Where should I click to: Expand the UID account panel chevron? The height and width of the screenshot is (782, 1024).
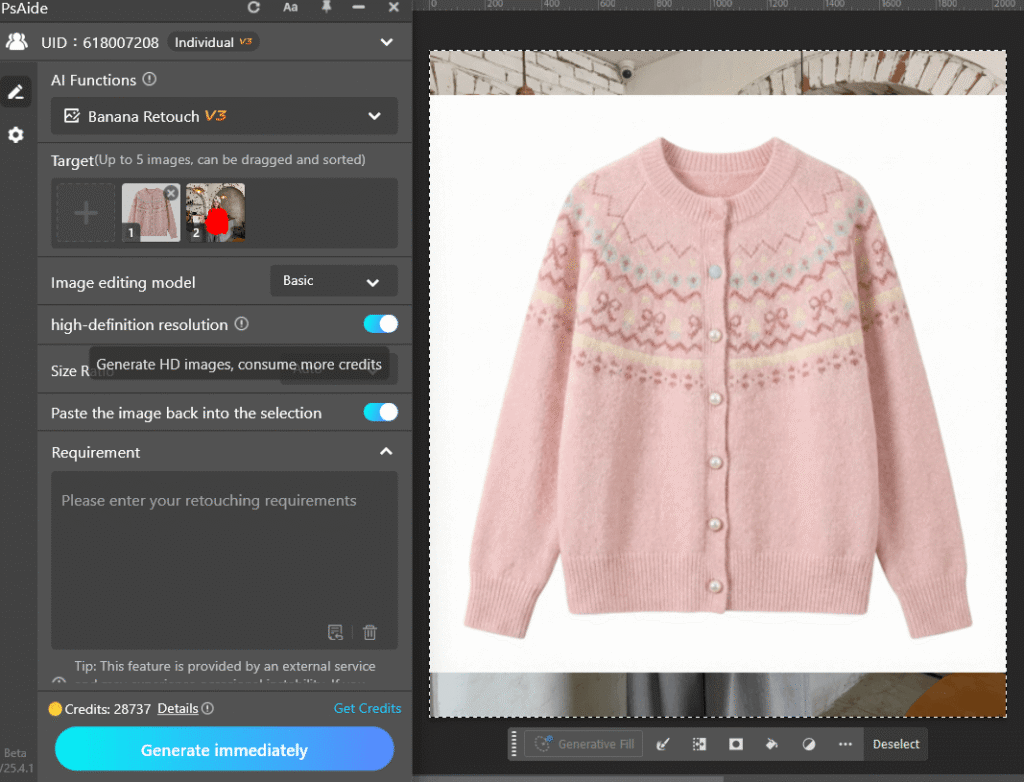pos(387,42)
